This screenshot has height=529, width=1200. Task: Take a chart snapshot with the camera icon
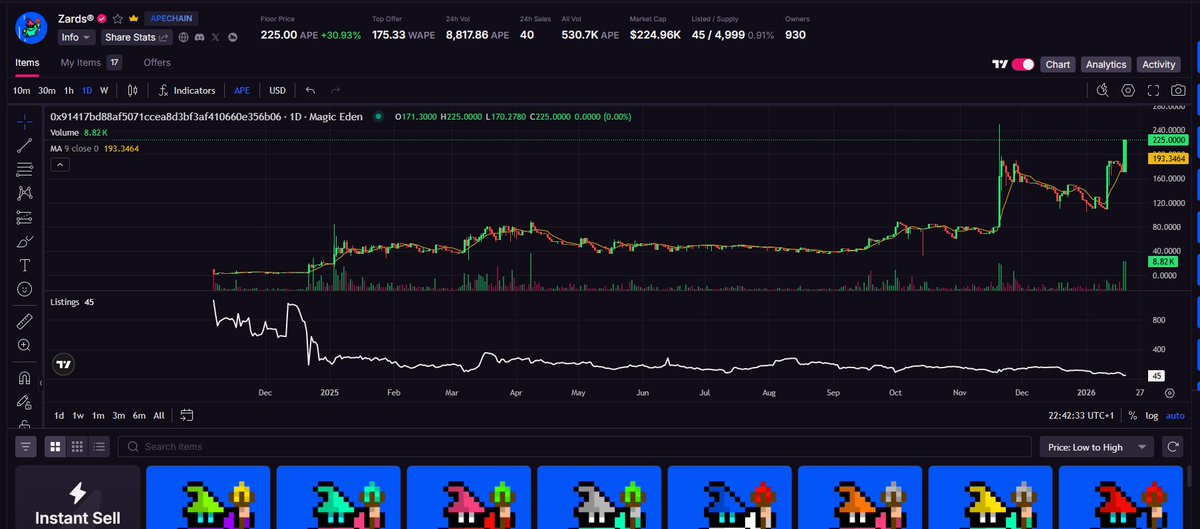pos(1179,90)
